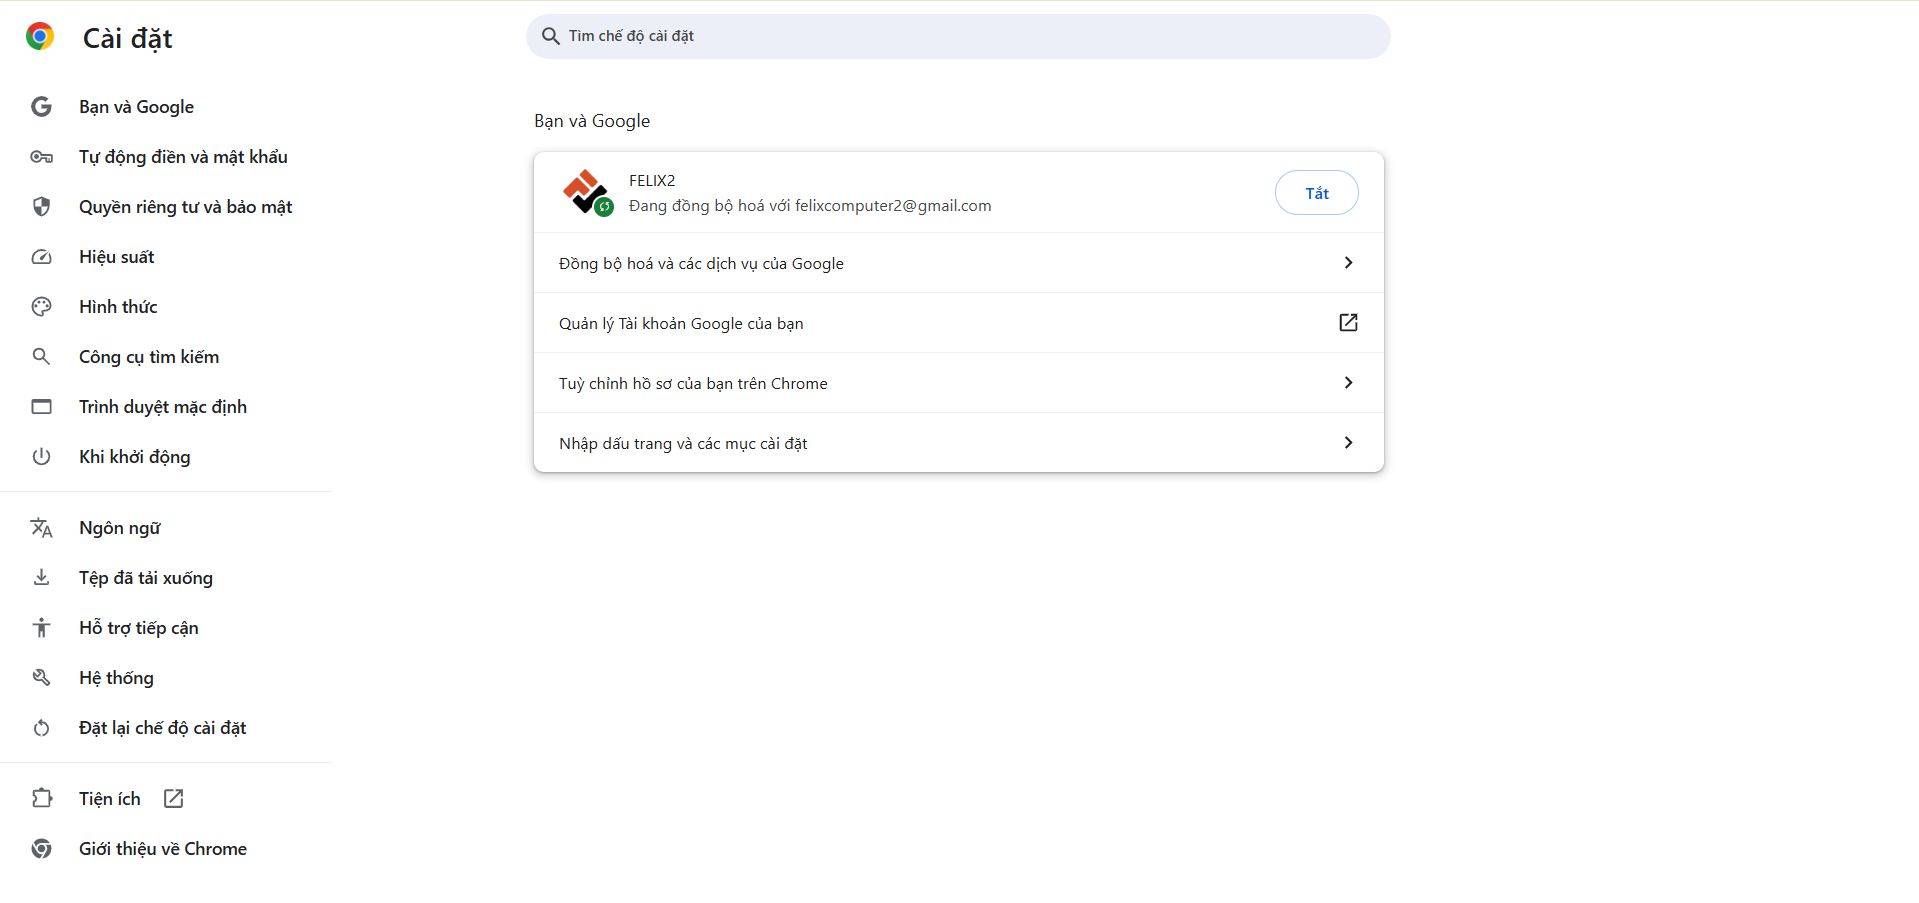Click the Google G icon in sidebar
1919x903 pixels.
coord(41,107)
